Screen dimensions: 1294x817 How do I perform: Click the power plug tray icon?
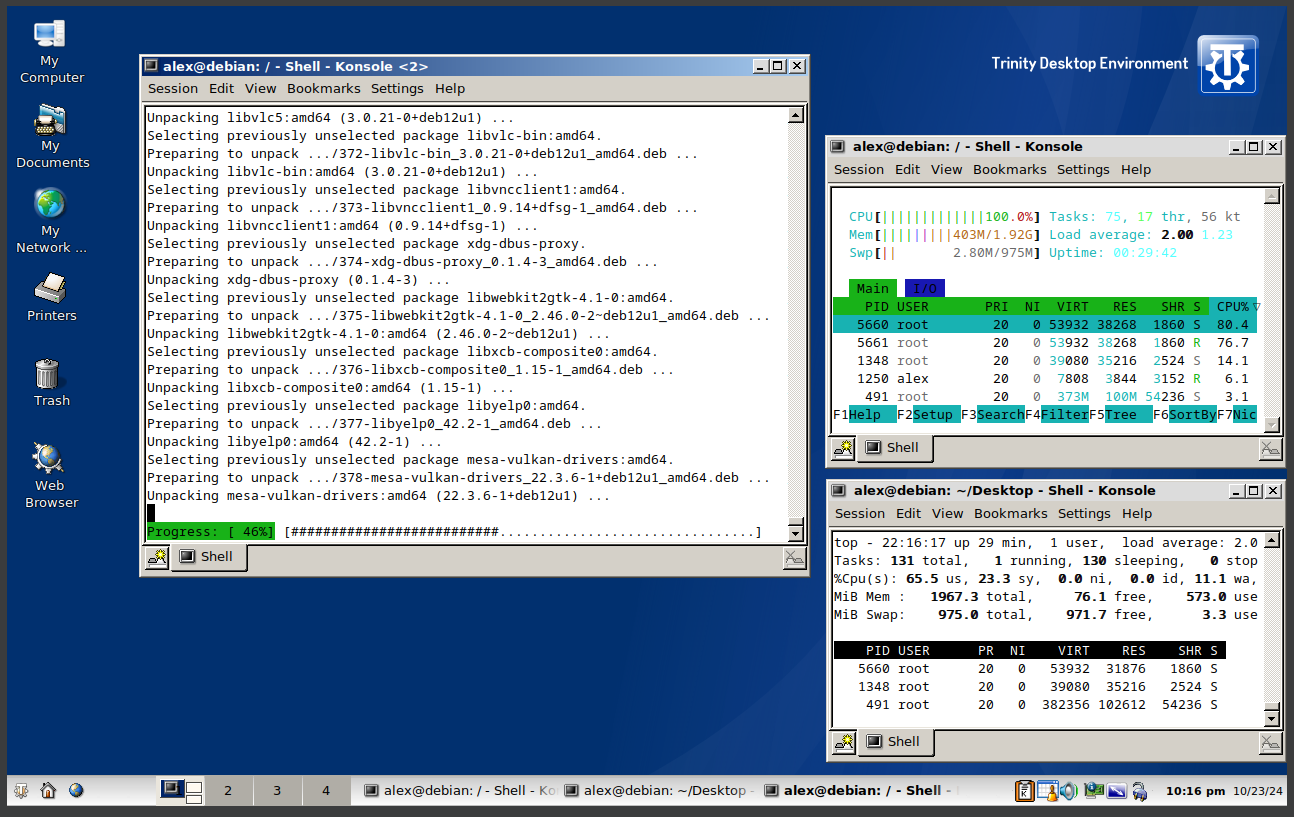pyautogui.click(x=1139, y=791)
